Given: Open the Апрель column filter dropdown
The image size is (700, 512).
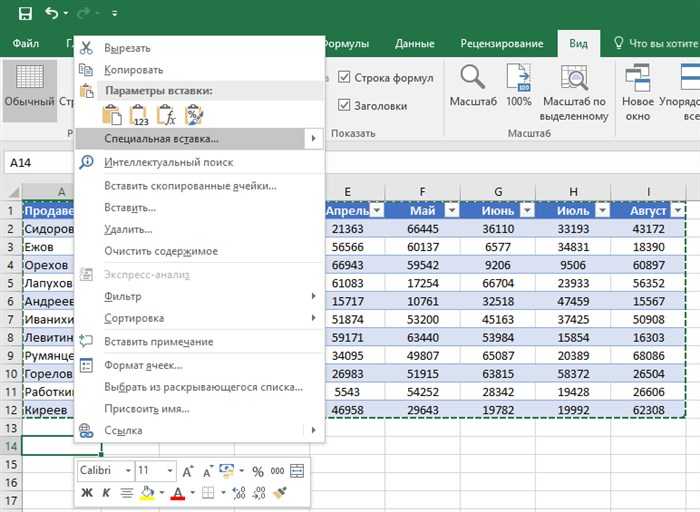Looking at the screenshot, I should [377, 210].
